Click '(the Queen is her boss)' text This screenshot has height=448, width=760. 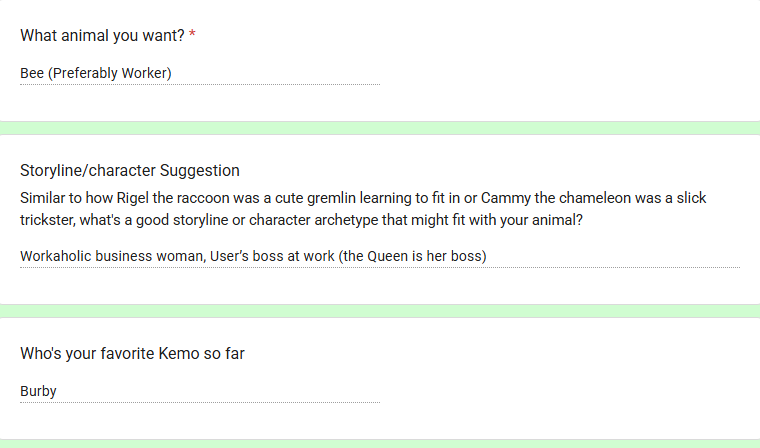pyautogui.click(x=412, y=256)
